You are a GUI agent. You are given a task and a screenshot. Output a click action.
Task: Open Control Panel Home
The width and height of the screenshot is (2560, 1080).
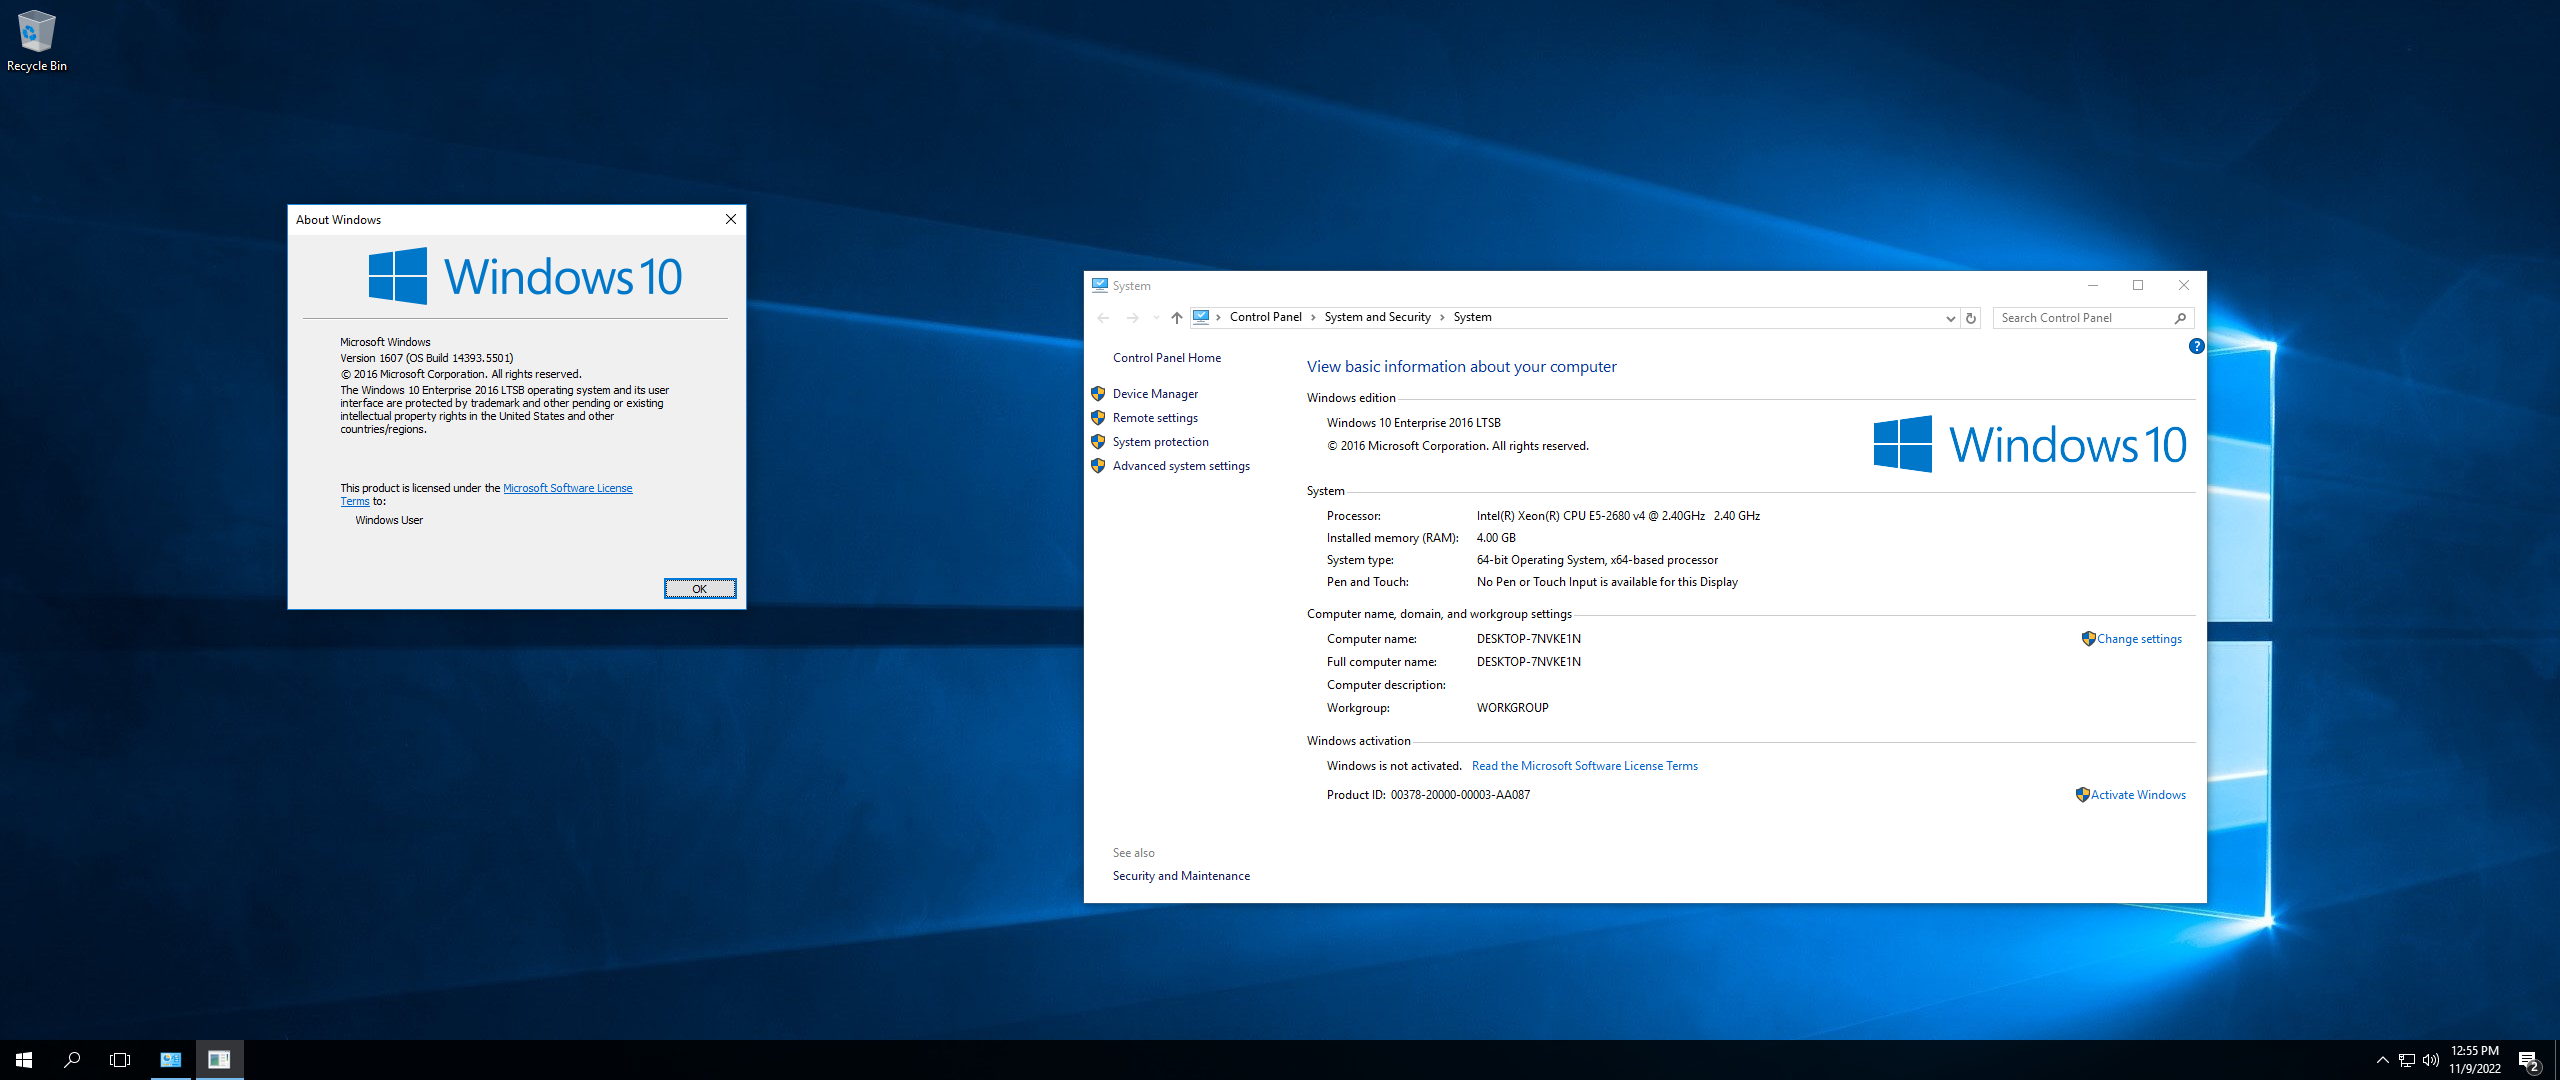(x=1166, y=358)
